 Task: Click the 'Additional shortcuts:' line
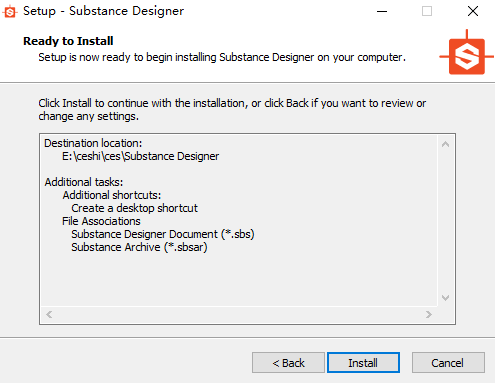click(112, 195)
